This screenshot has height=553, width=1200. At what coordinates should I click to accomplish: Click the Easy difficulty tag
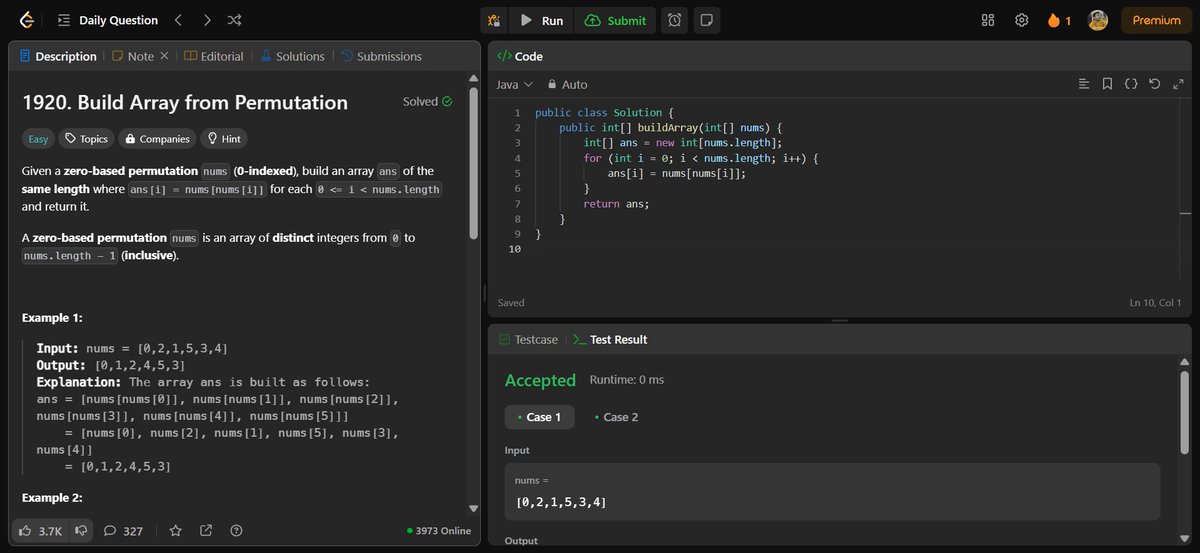point(38,139)
